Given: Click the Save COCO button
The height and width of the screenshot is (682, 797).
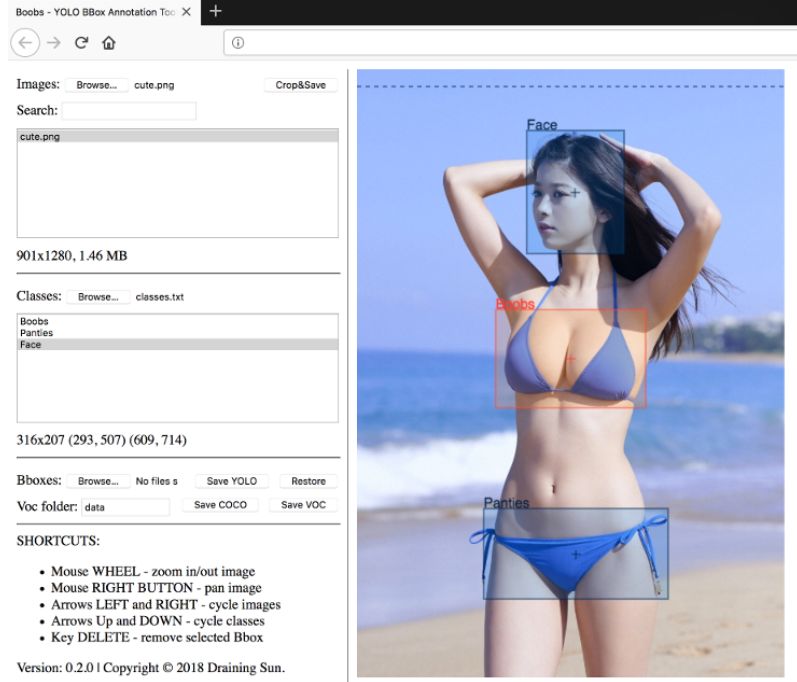Looking at the screenshot, I should pos(220,505).
